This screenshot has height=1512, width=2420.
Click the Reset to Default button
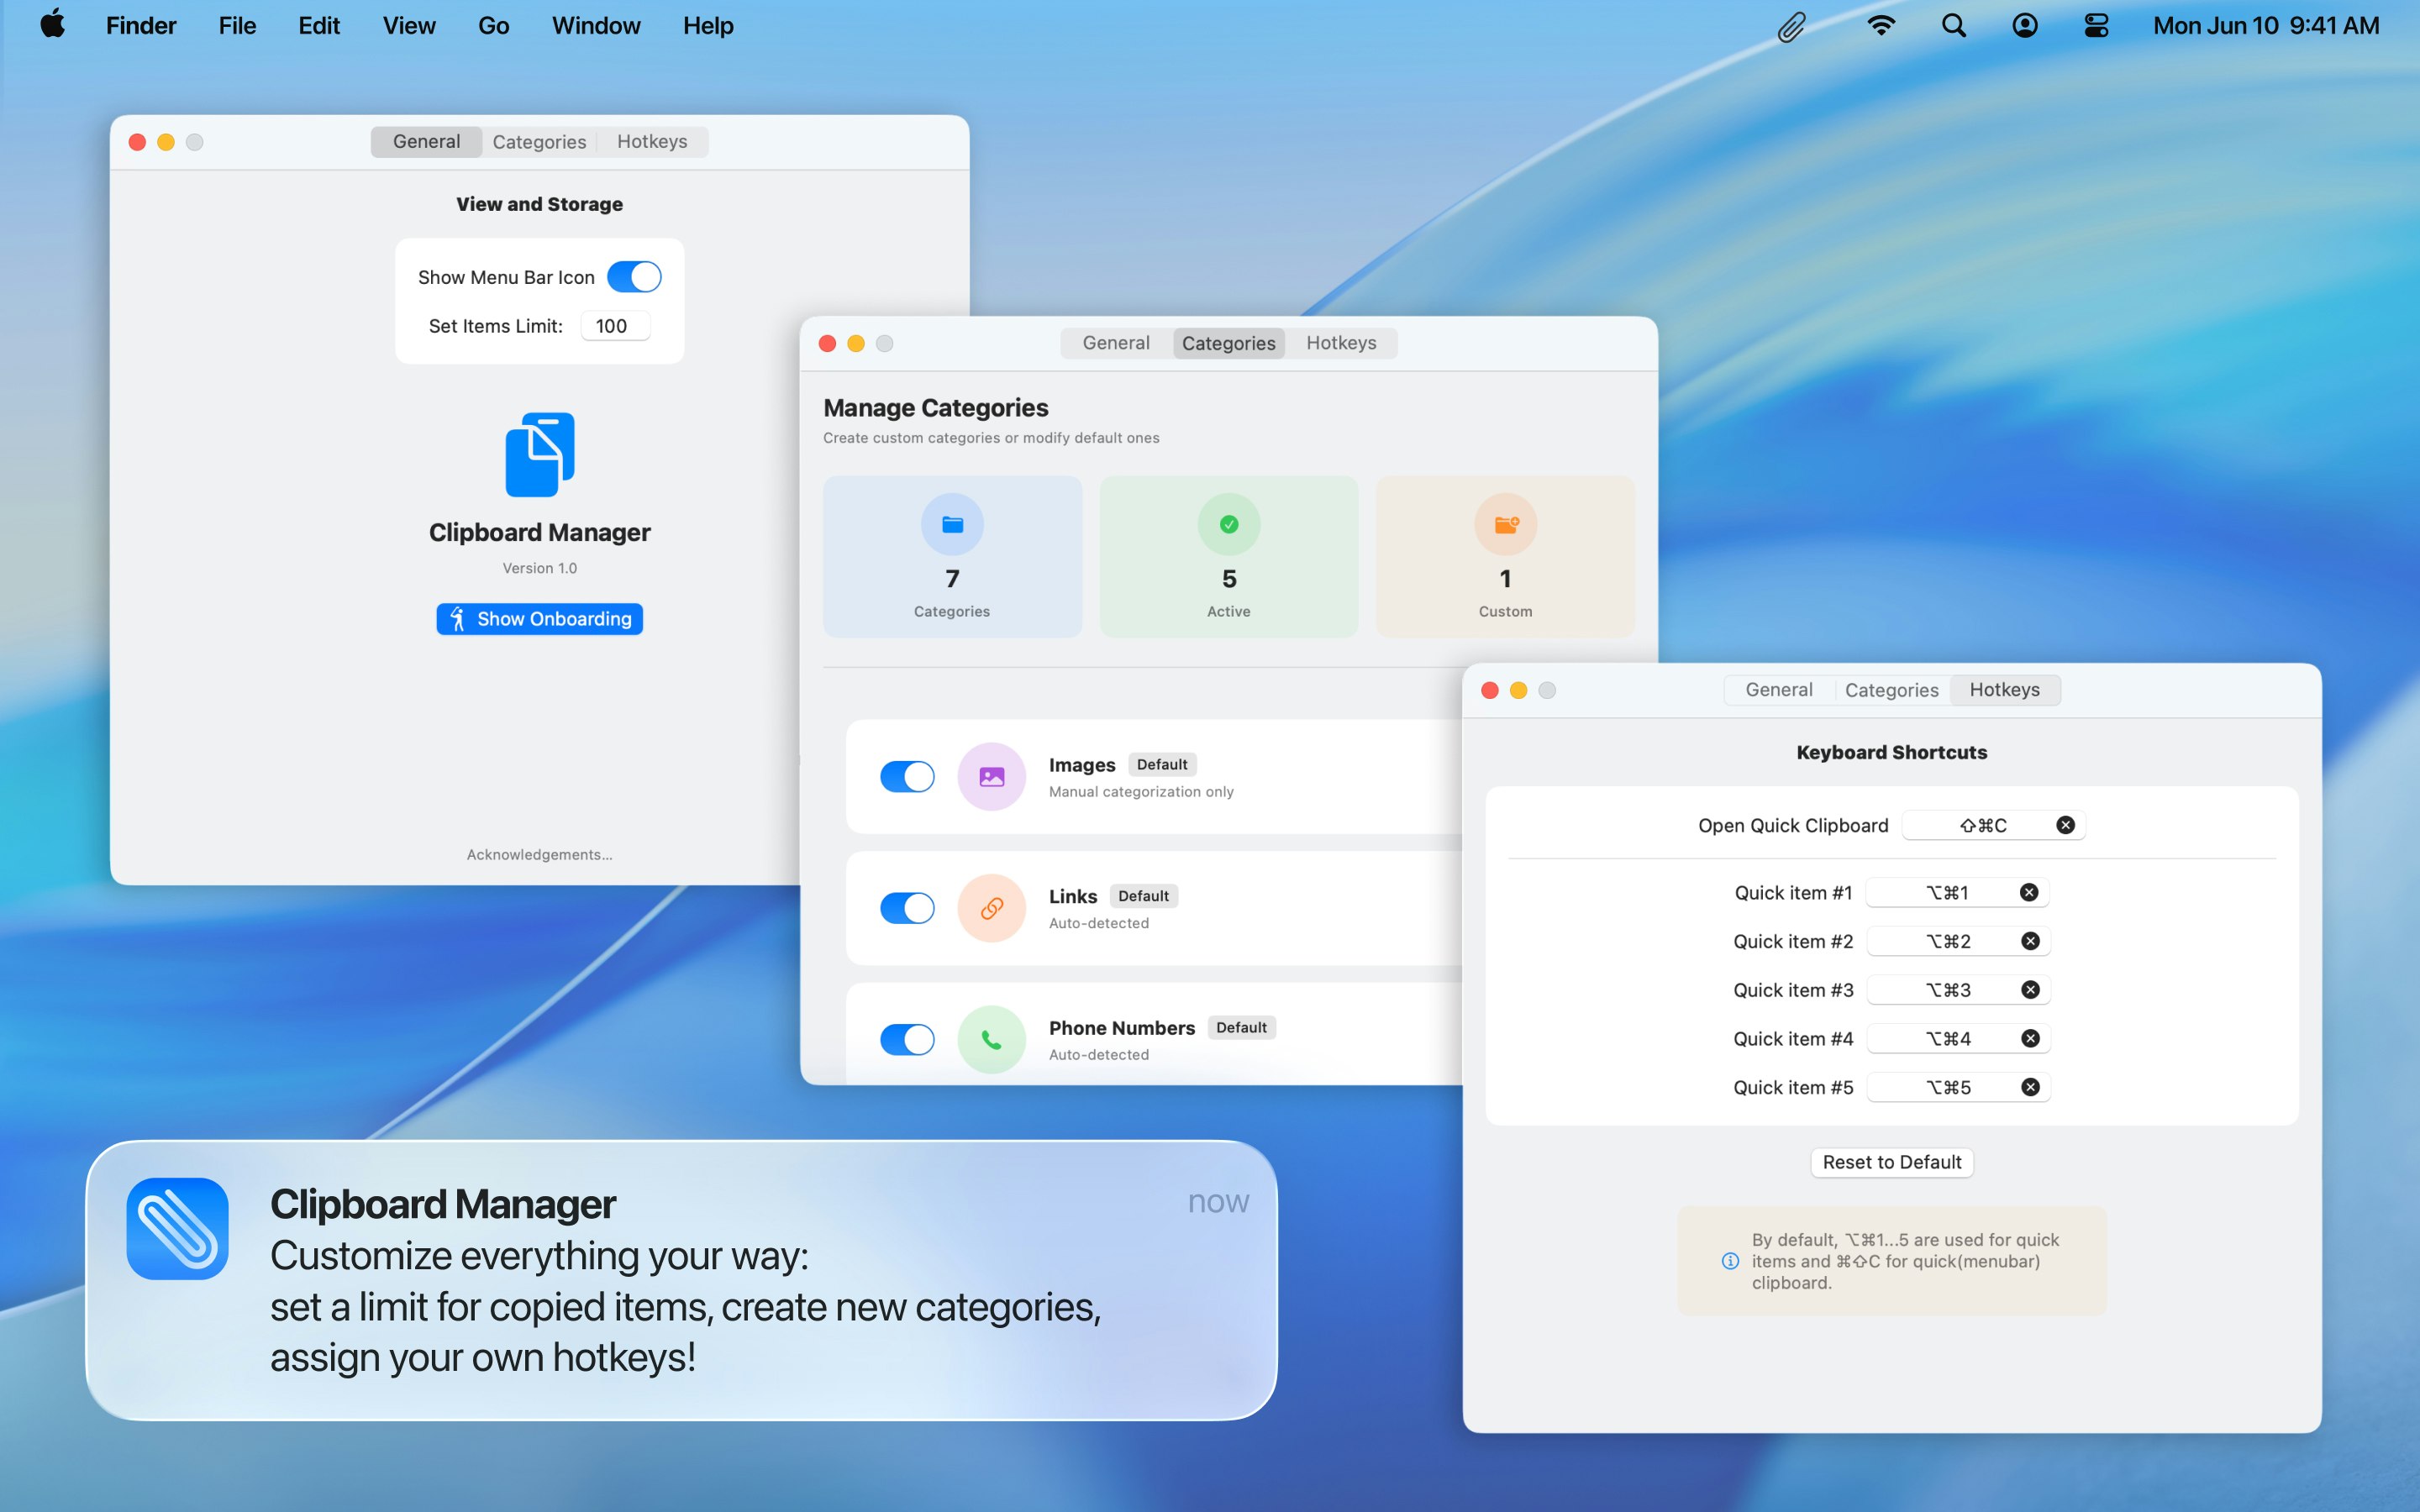1891,1161
